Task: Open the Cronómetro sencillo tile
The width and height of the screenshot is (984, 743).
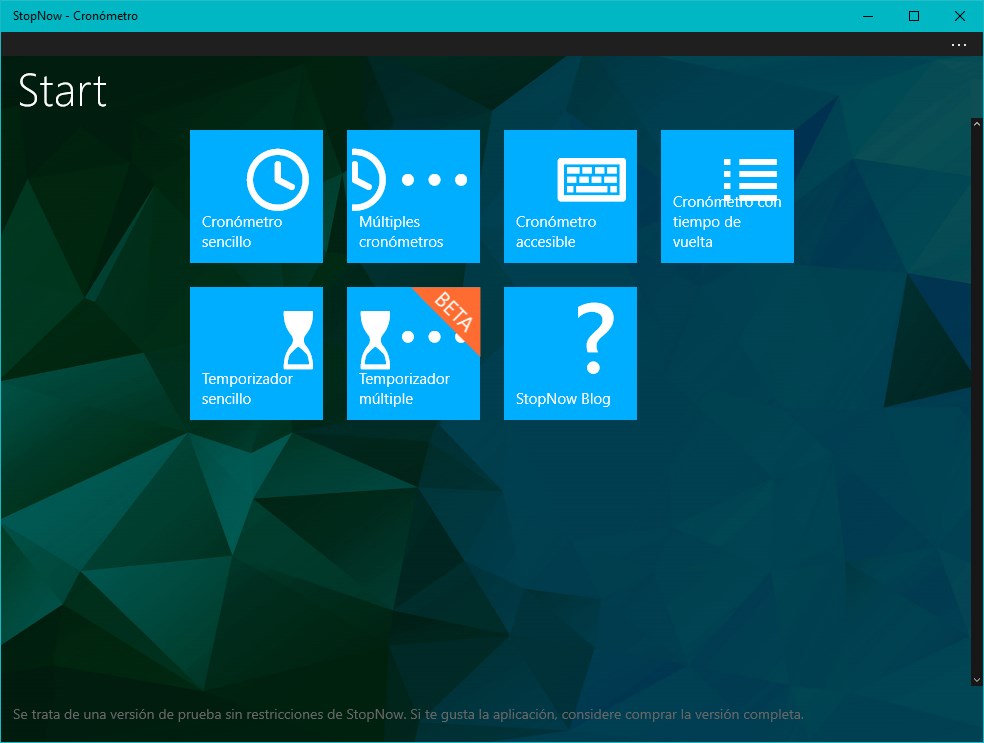Action: [256, 196]
